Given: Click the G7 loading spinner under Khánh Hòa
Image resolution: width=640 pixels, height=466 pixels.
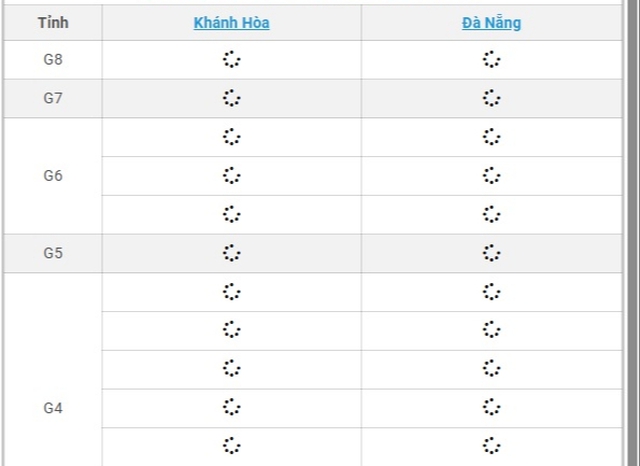Looking at the screenshot, I should tap(232, 98).
